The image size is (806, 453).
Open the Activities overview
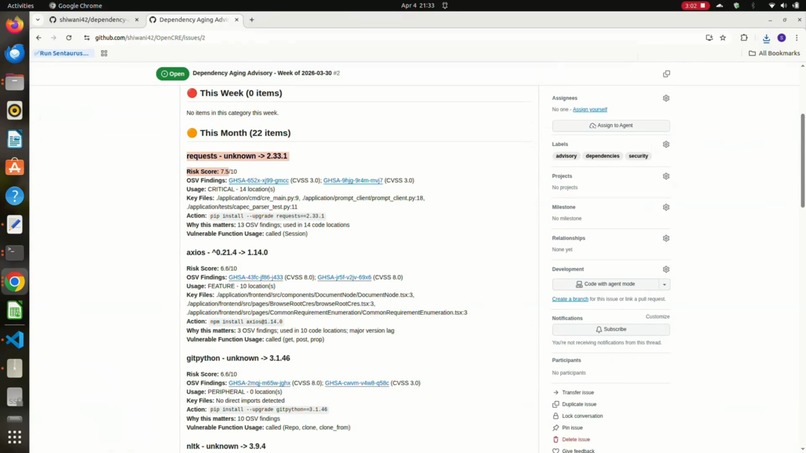(21, 6)
